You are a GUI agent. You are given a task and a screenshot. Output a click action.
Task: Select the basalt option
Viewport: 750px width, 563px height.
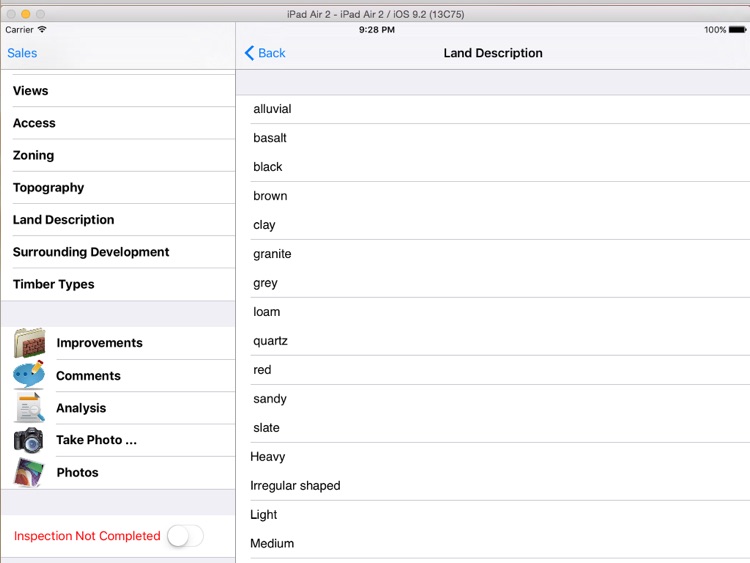point(493,138)
